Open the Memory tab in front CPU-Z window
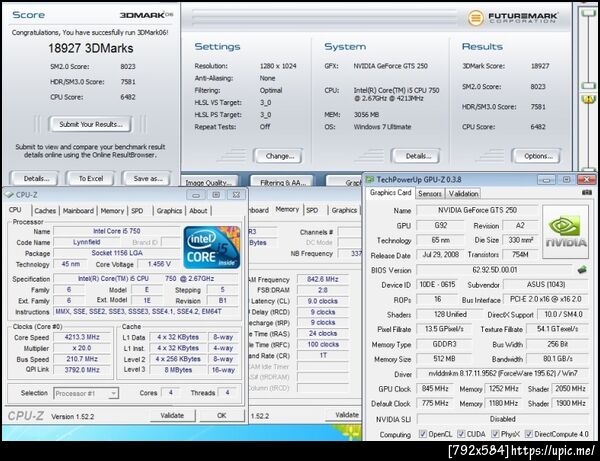This screenshot has width=600, height=461. click(x=112, y=211)
